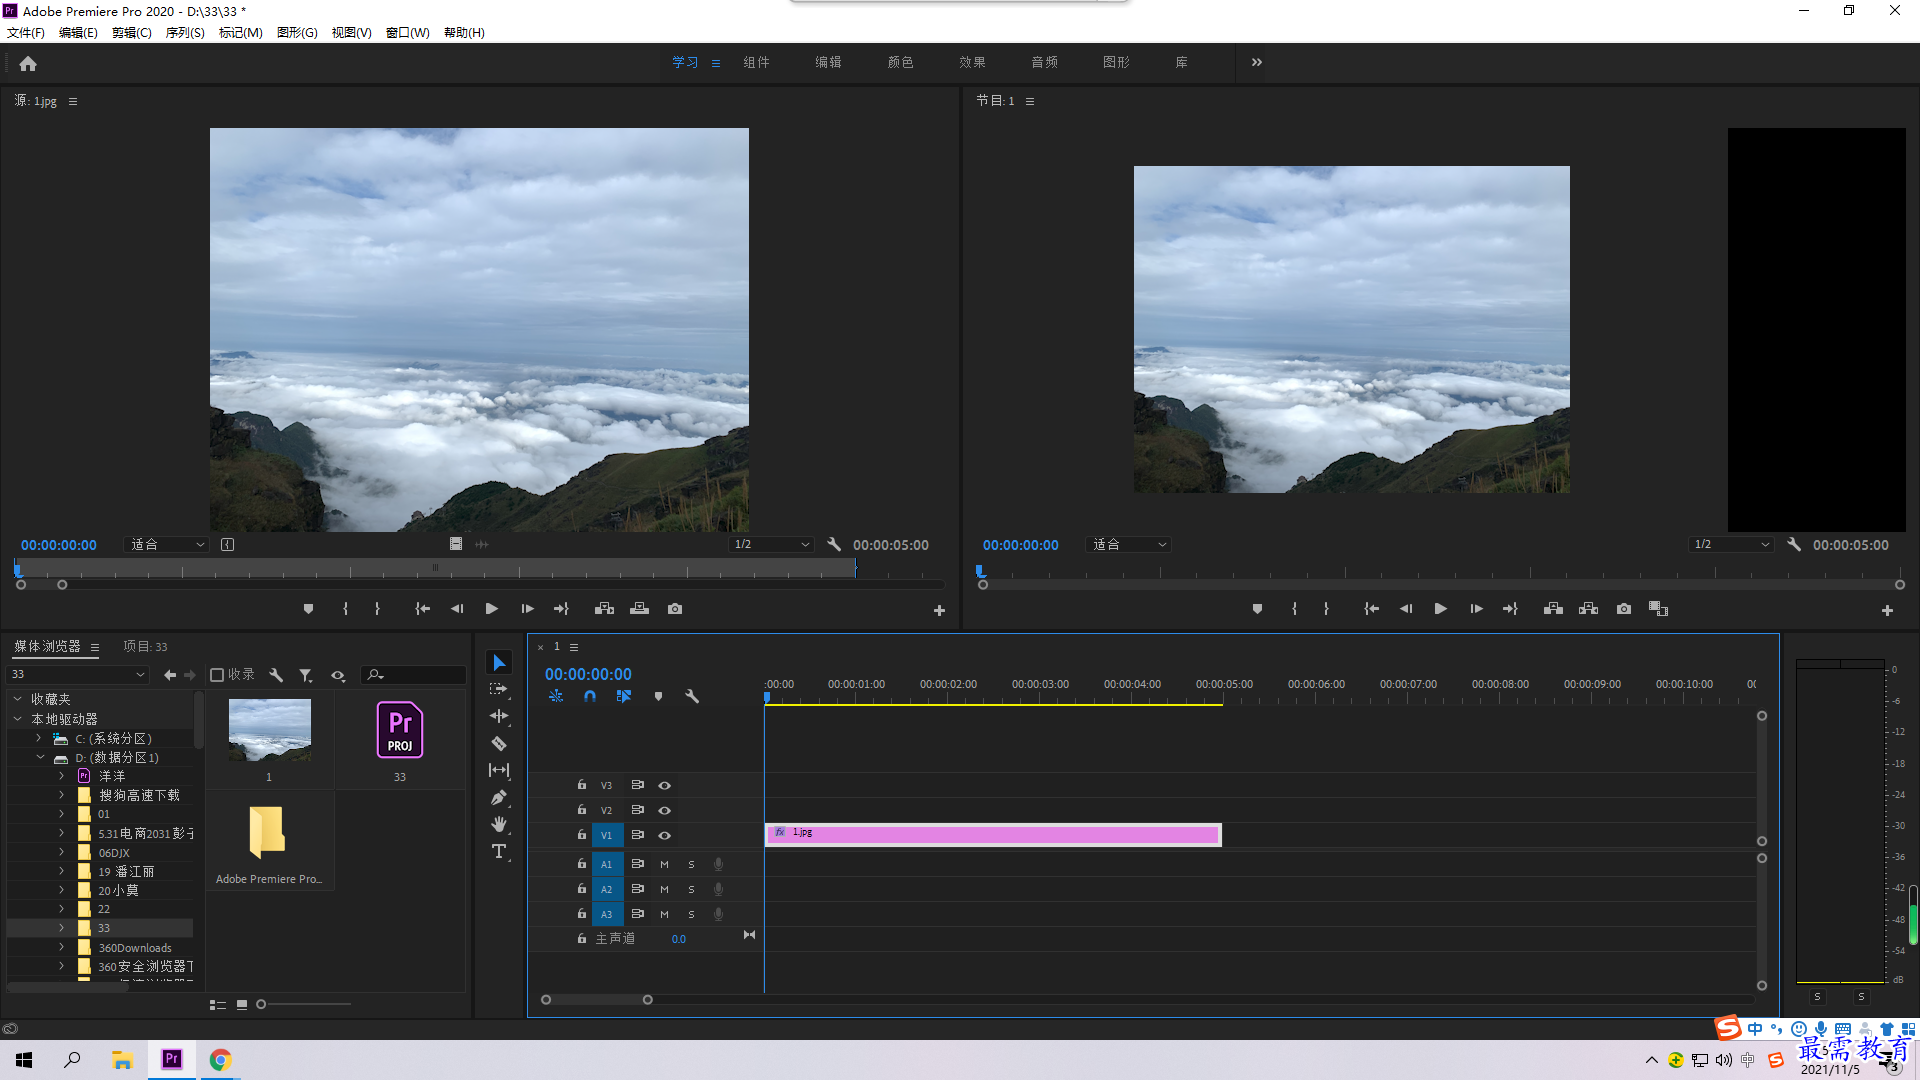Open program monitor settings wrench
Image resolution: width=1920 pixels, height=1080 pixels.
pos(1794,545)
